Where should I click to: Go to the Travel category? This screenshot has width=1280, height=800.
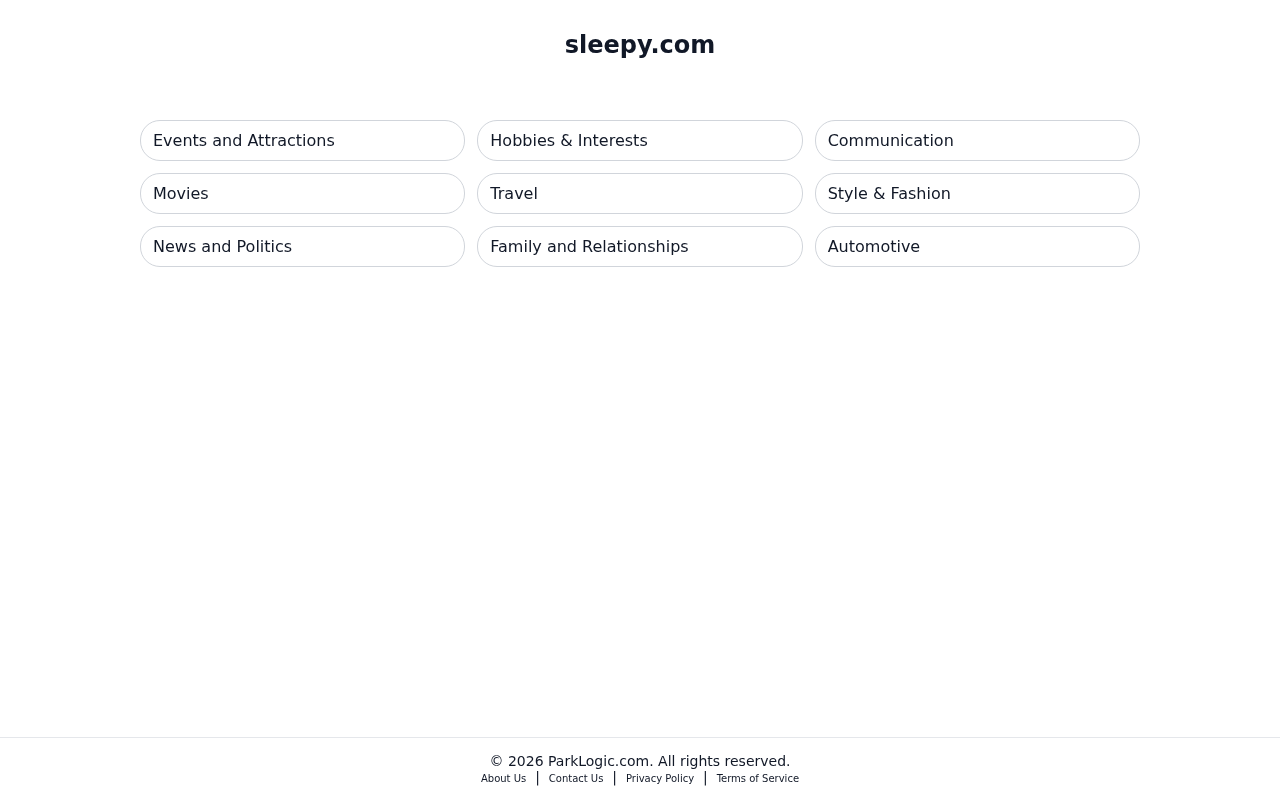(x=640, y=194)
